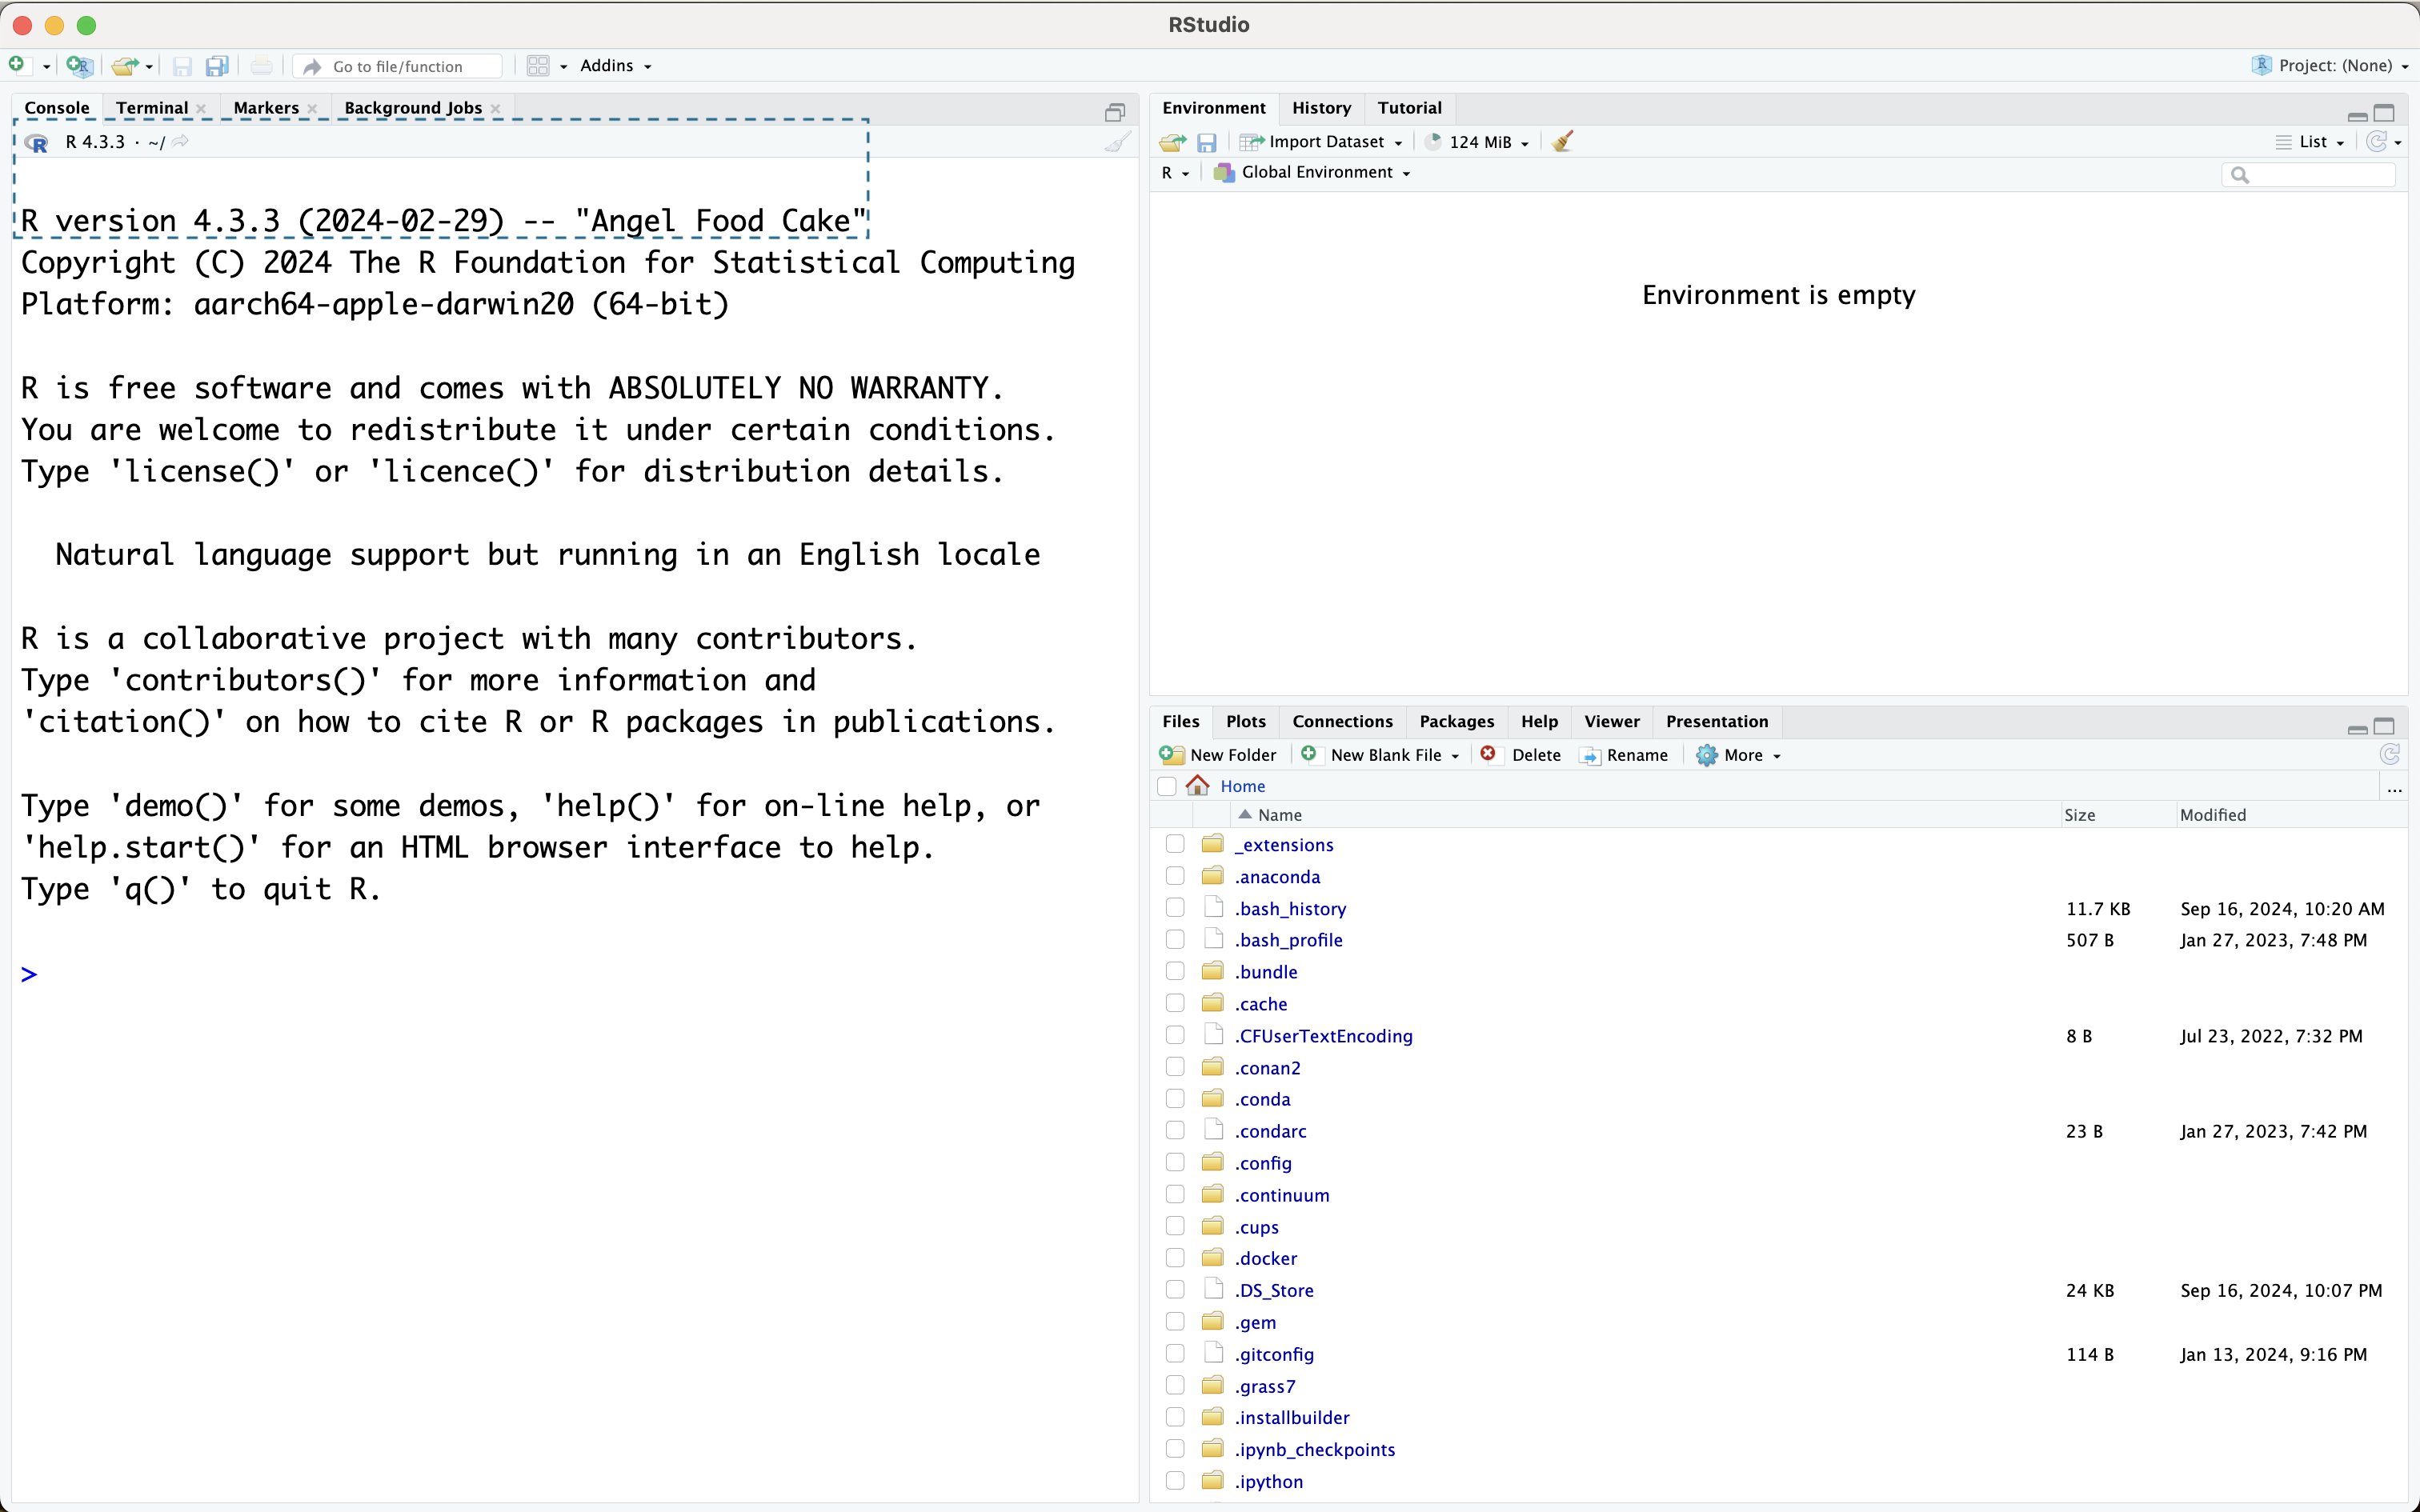Open the R language dropdown in Environment

pyautogui.click(x=1175, y=173)
